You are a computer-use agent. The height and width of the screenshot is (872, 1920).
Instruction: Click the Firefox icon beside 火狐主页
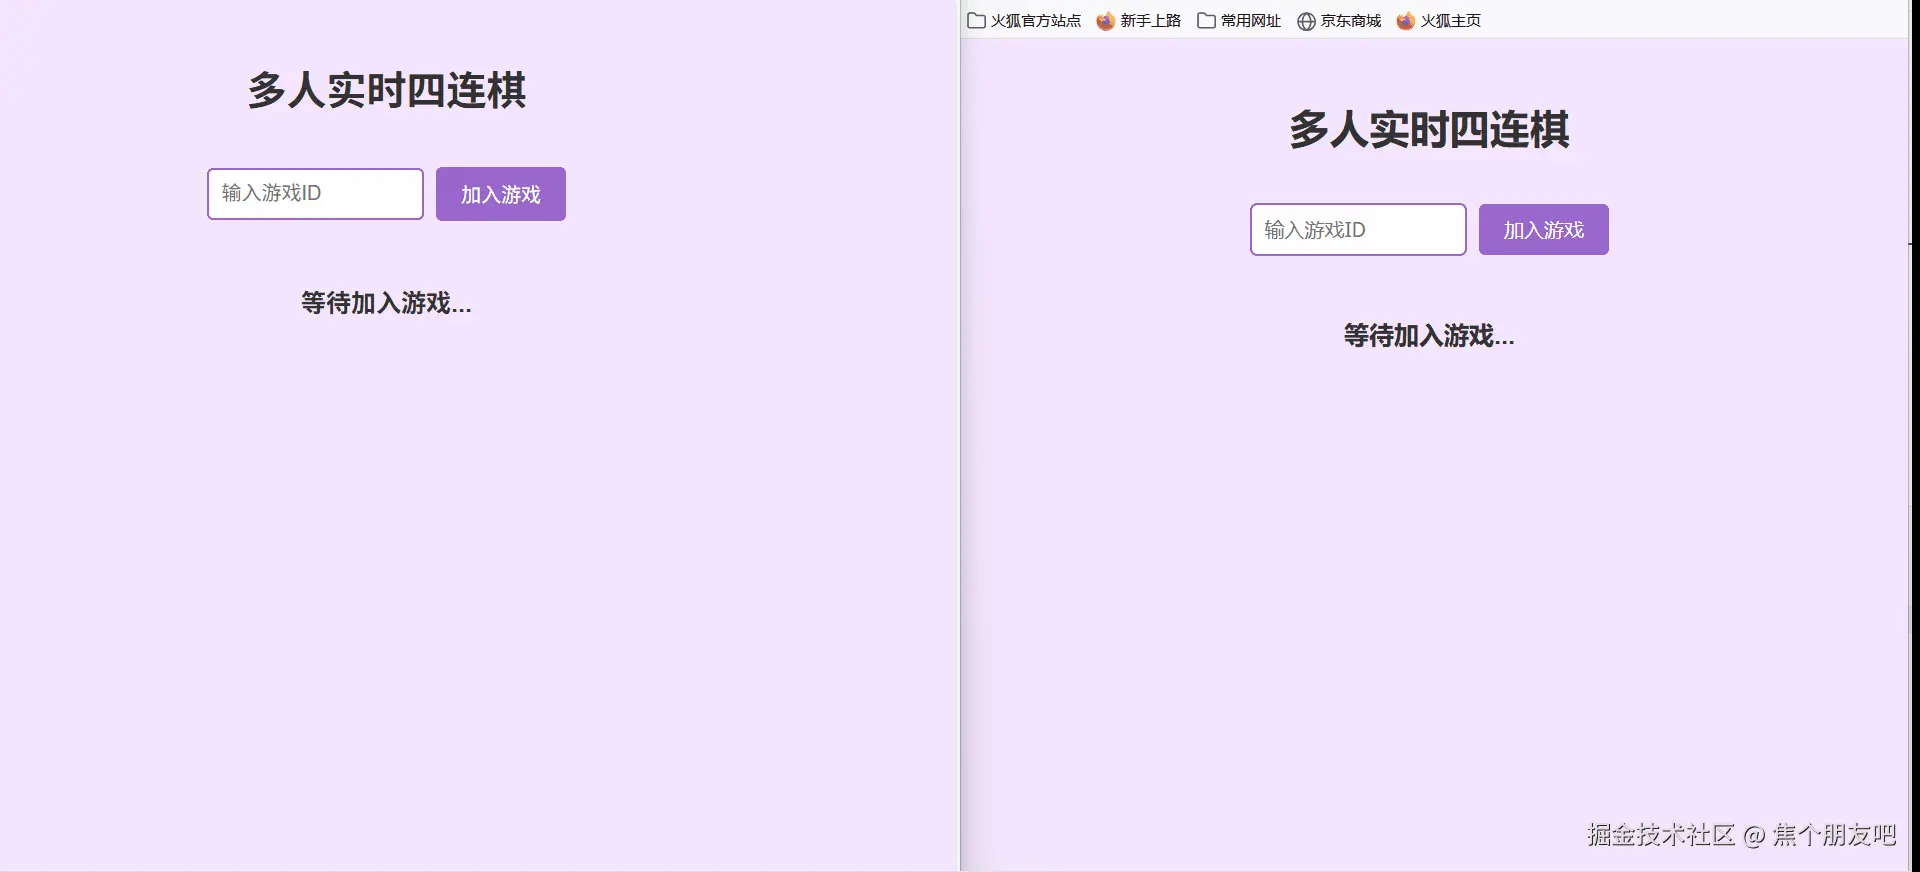1406,21
